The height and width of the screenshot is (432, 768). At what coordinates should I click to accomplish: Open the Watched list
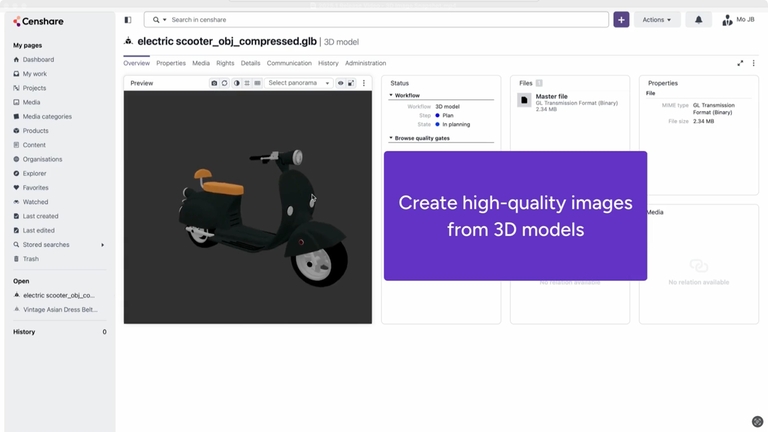[35, 201]
